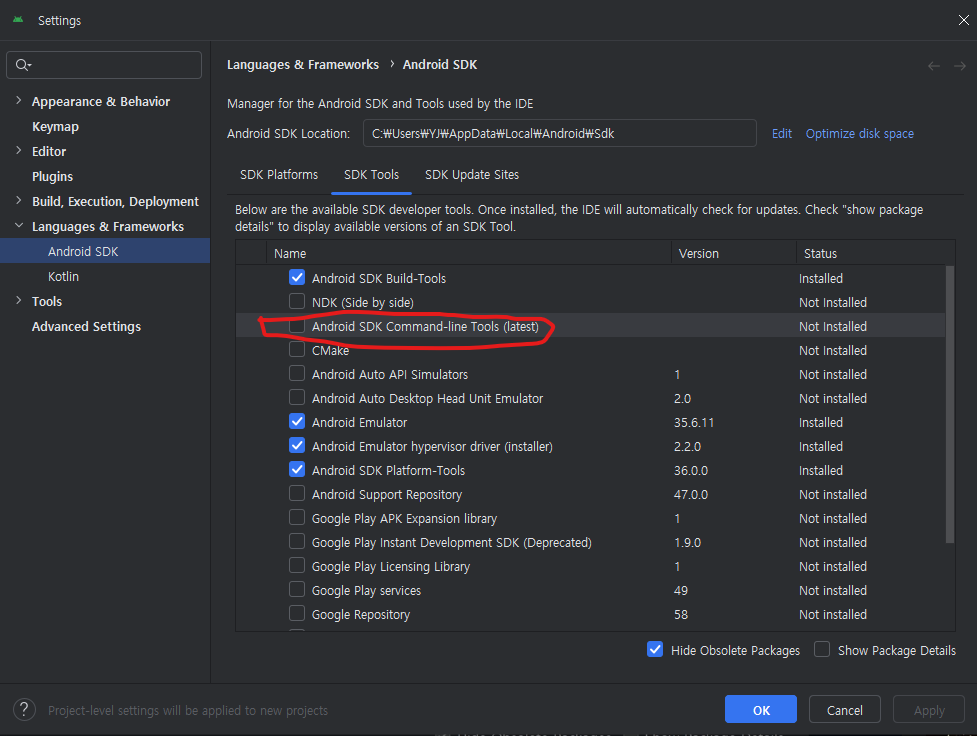The height and width of the screenshot is (736, 977).
Task: Click the Edit link
Action: pos(782,133)
